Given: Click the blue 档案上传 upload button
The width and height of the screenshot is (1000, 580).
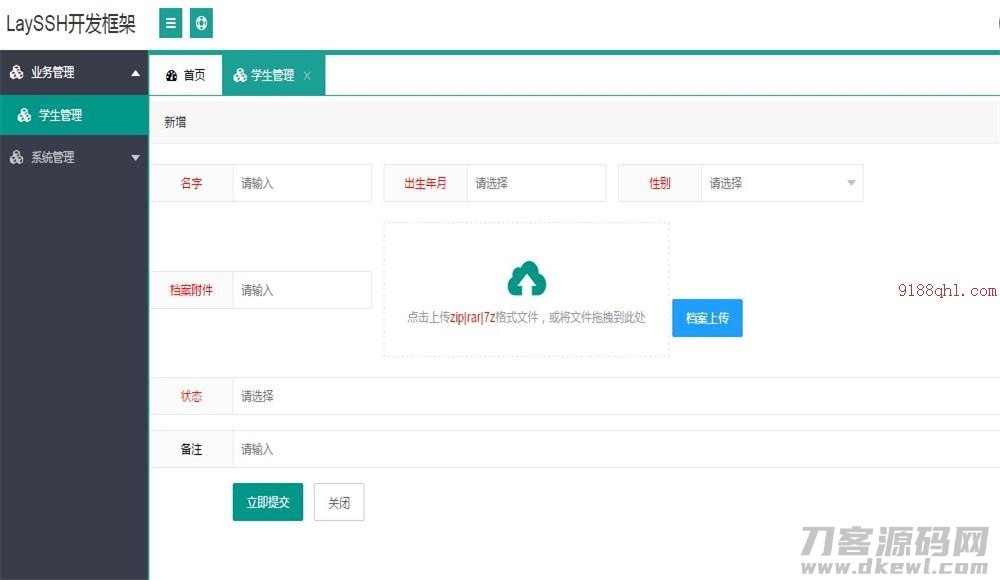Looking at the screenshot, I should click(x=707, y=318).
